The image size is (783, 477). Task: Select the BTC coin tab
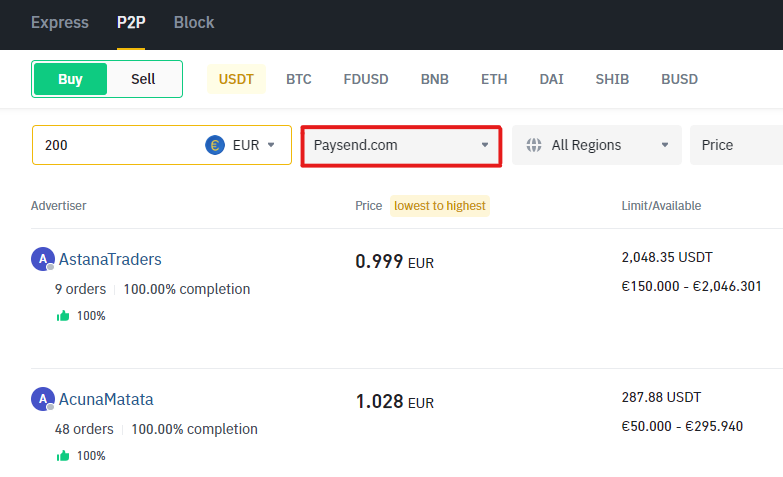click(299, 79)
